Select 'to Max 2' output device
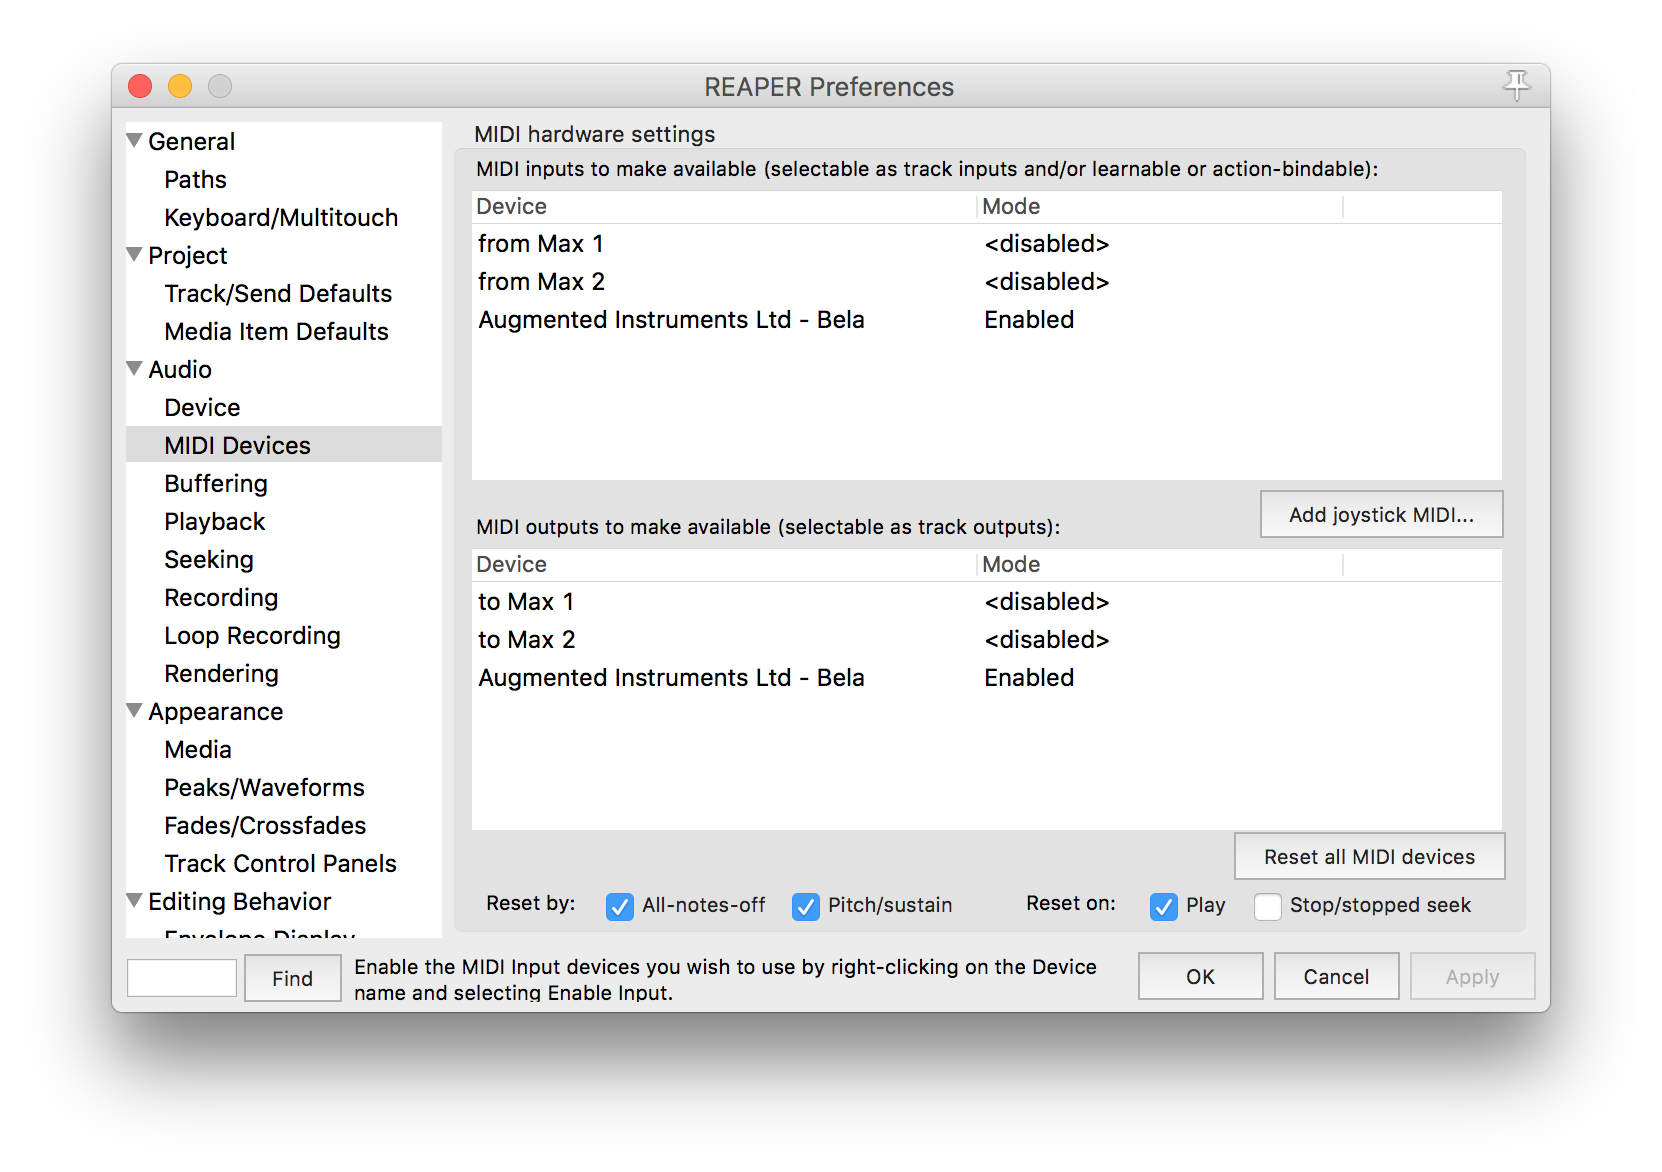 (526, 640)
